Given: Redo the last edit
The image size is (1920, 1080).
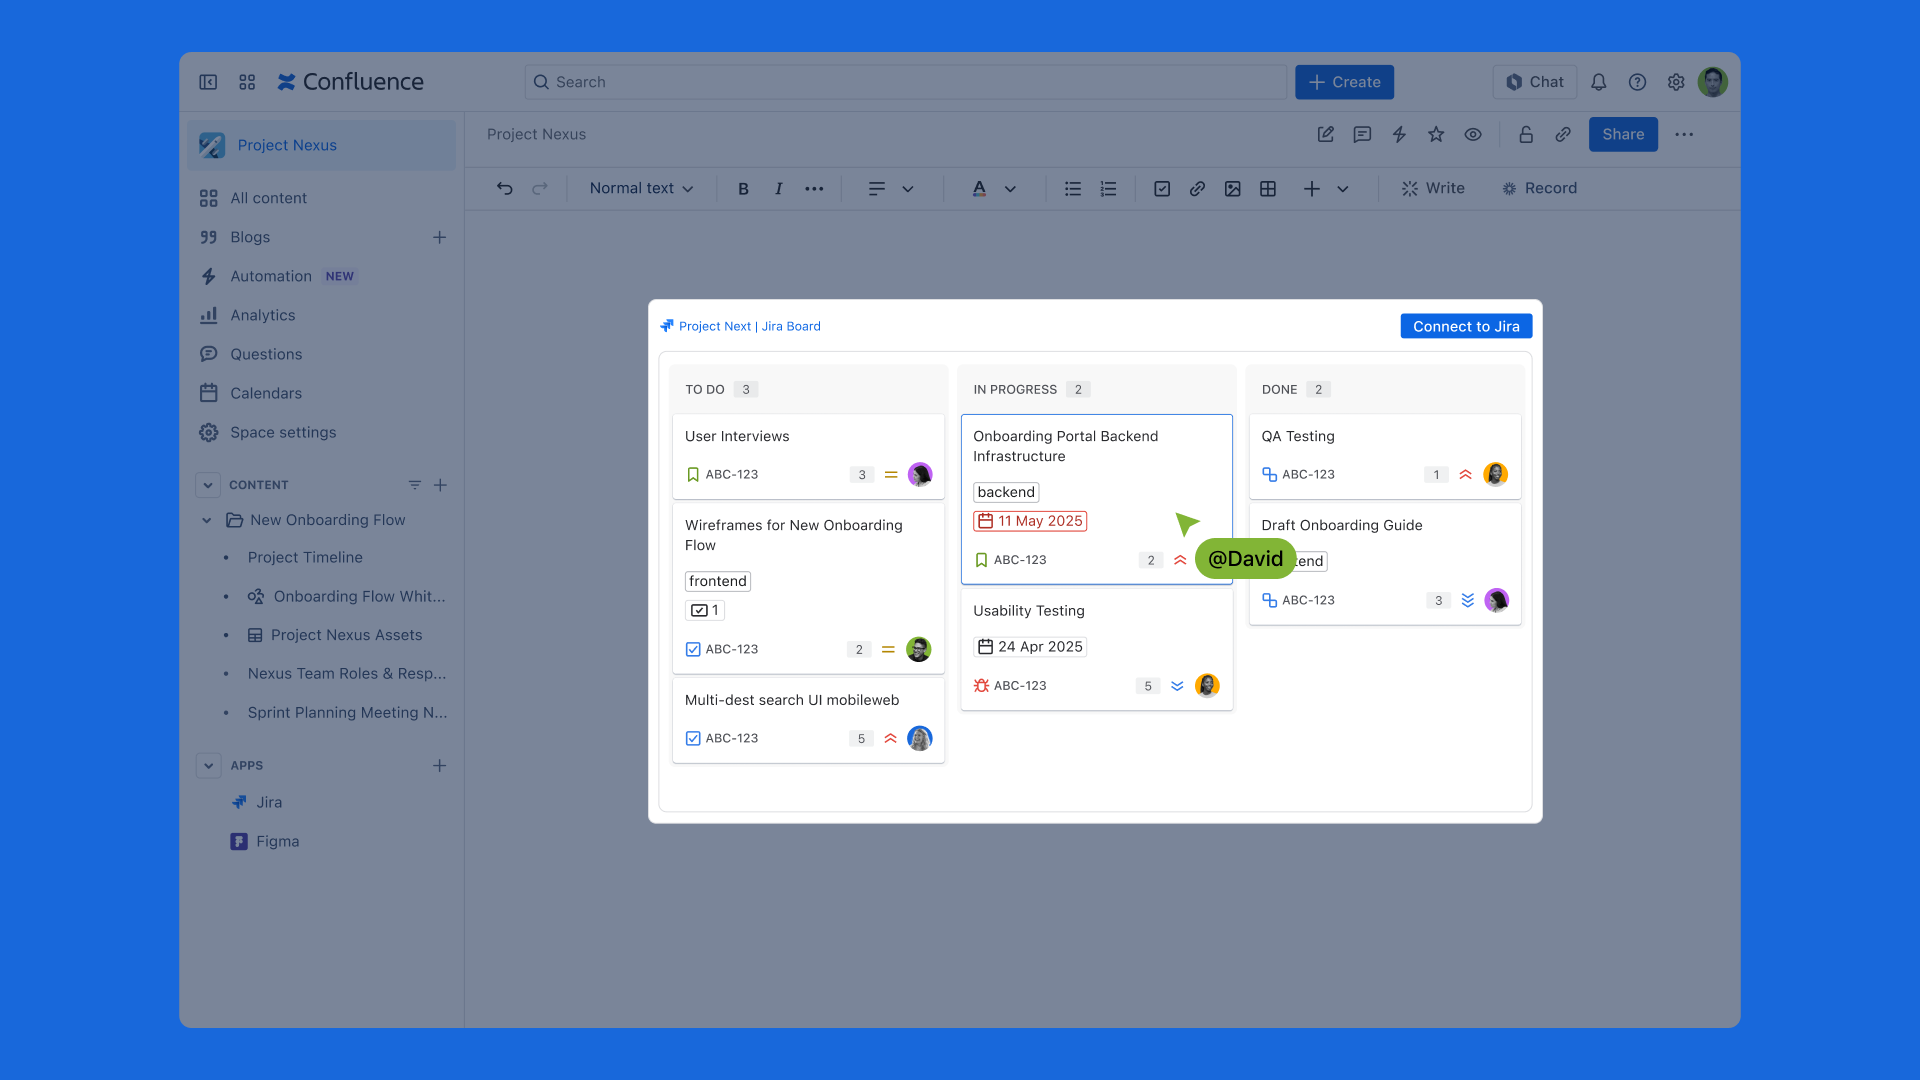Looking at the screenshot, I should tap(540, 188).
